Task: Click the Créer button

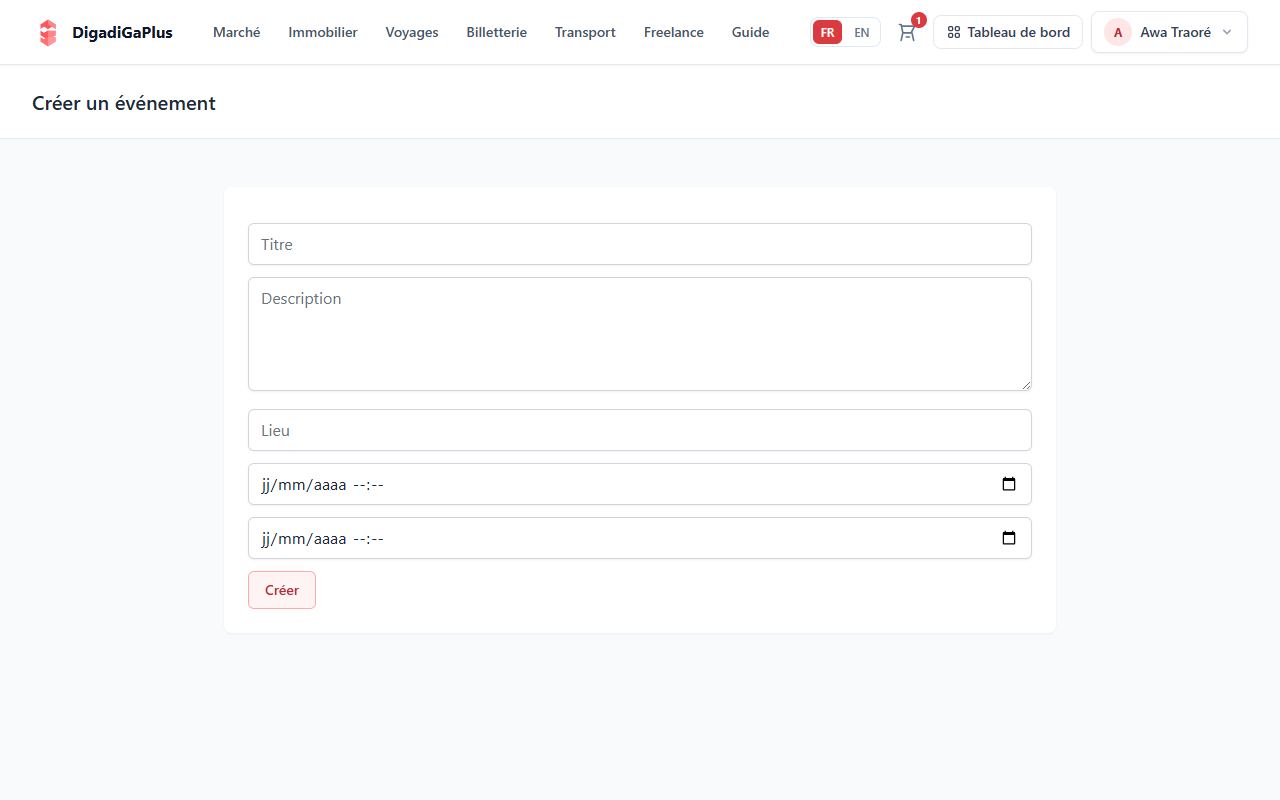Action: (x=282, y=590)
